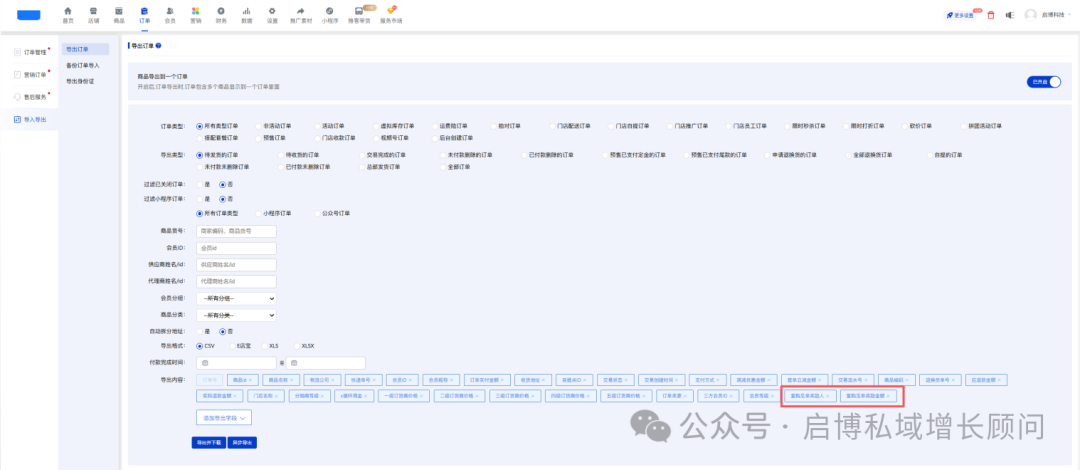This screenshot has height=470, width=1080.
Task: Click the megaphone announcement icon
Action: tap(1009, 14)
